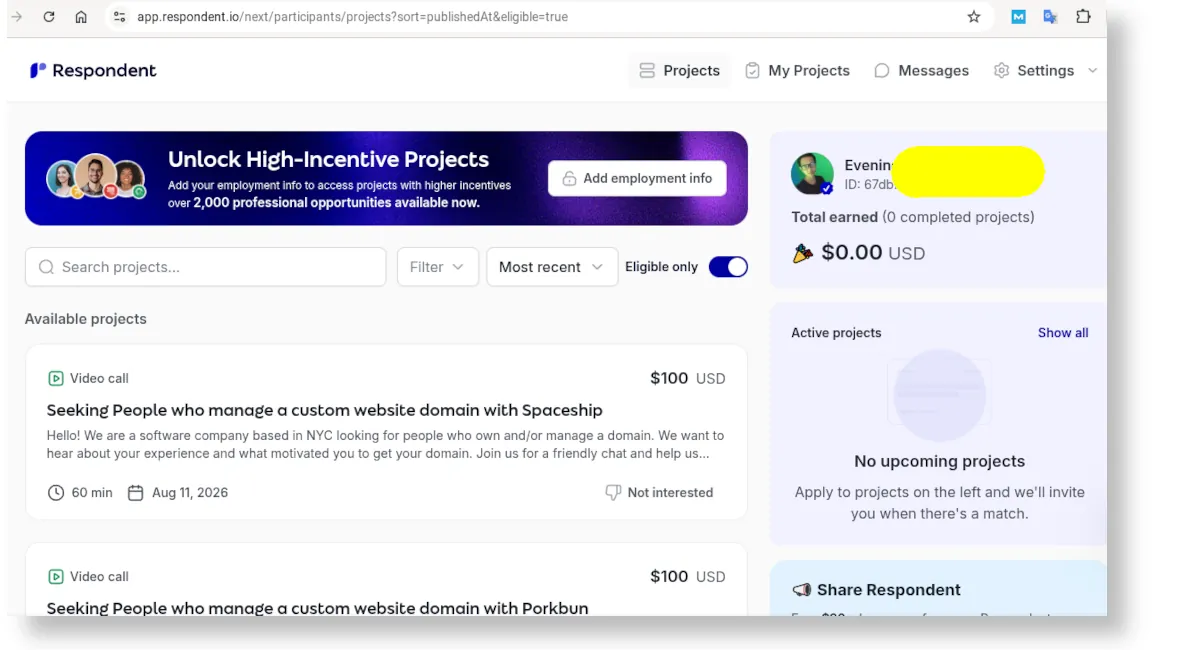Viewport: 1200px width, 650px height.
Task: Expand the Settings menu chevron
Action: (1092, 70)
